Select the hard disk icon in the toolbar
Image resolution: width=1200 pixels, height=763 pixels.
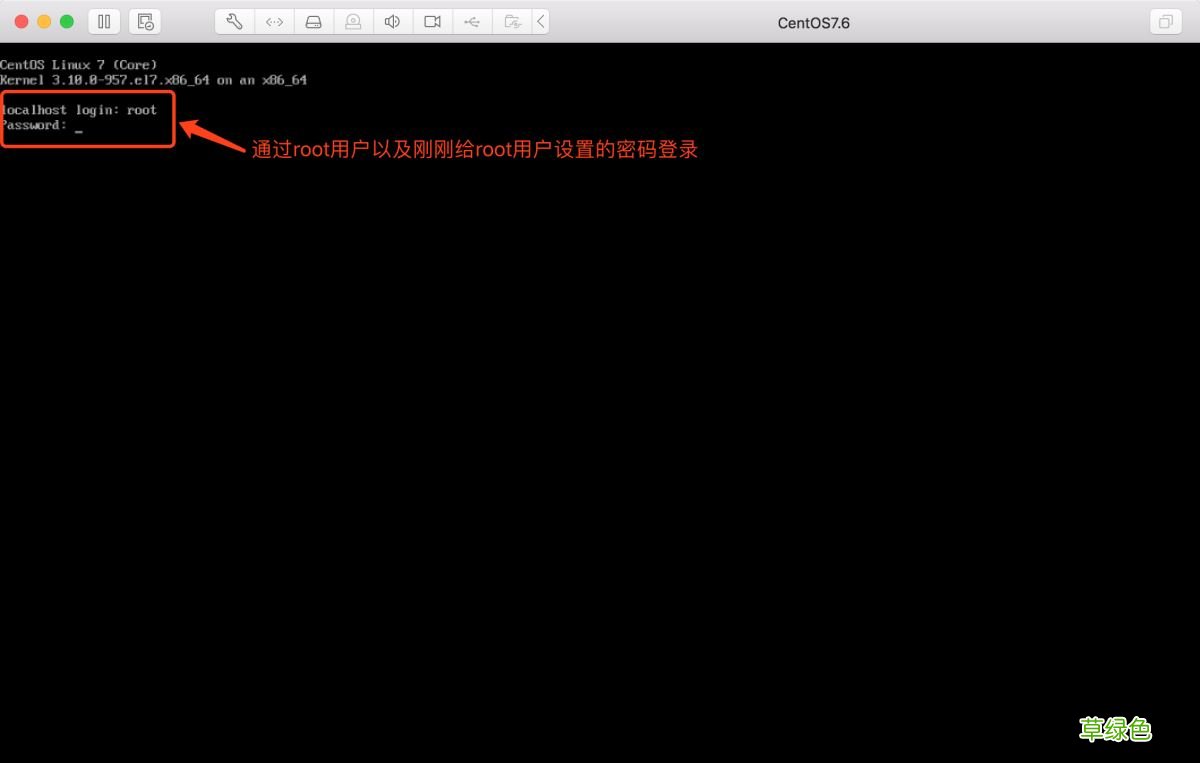[314, 21]
